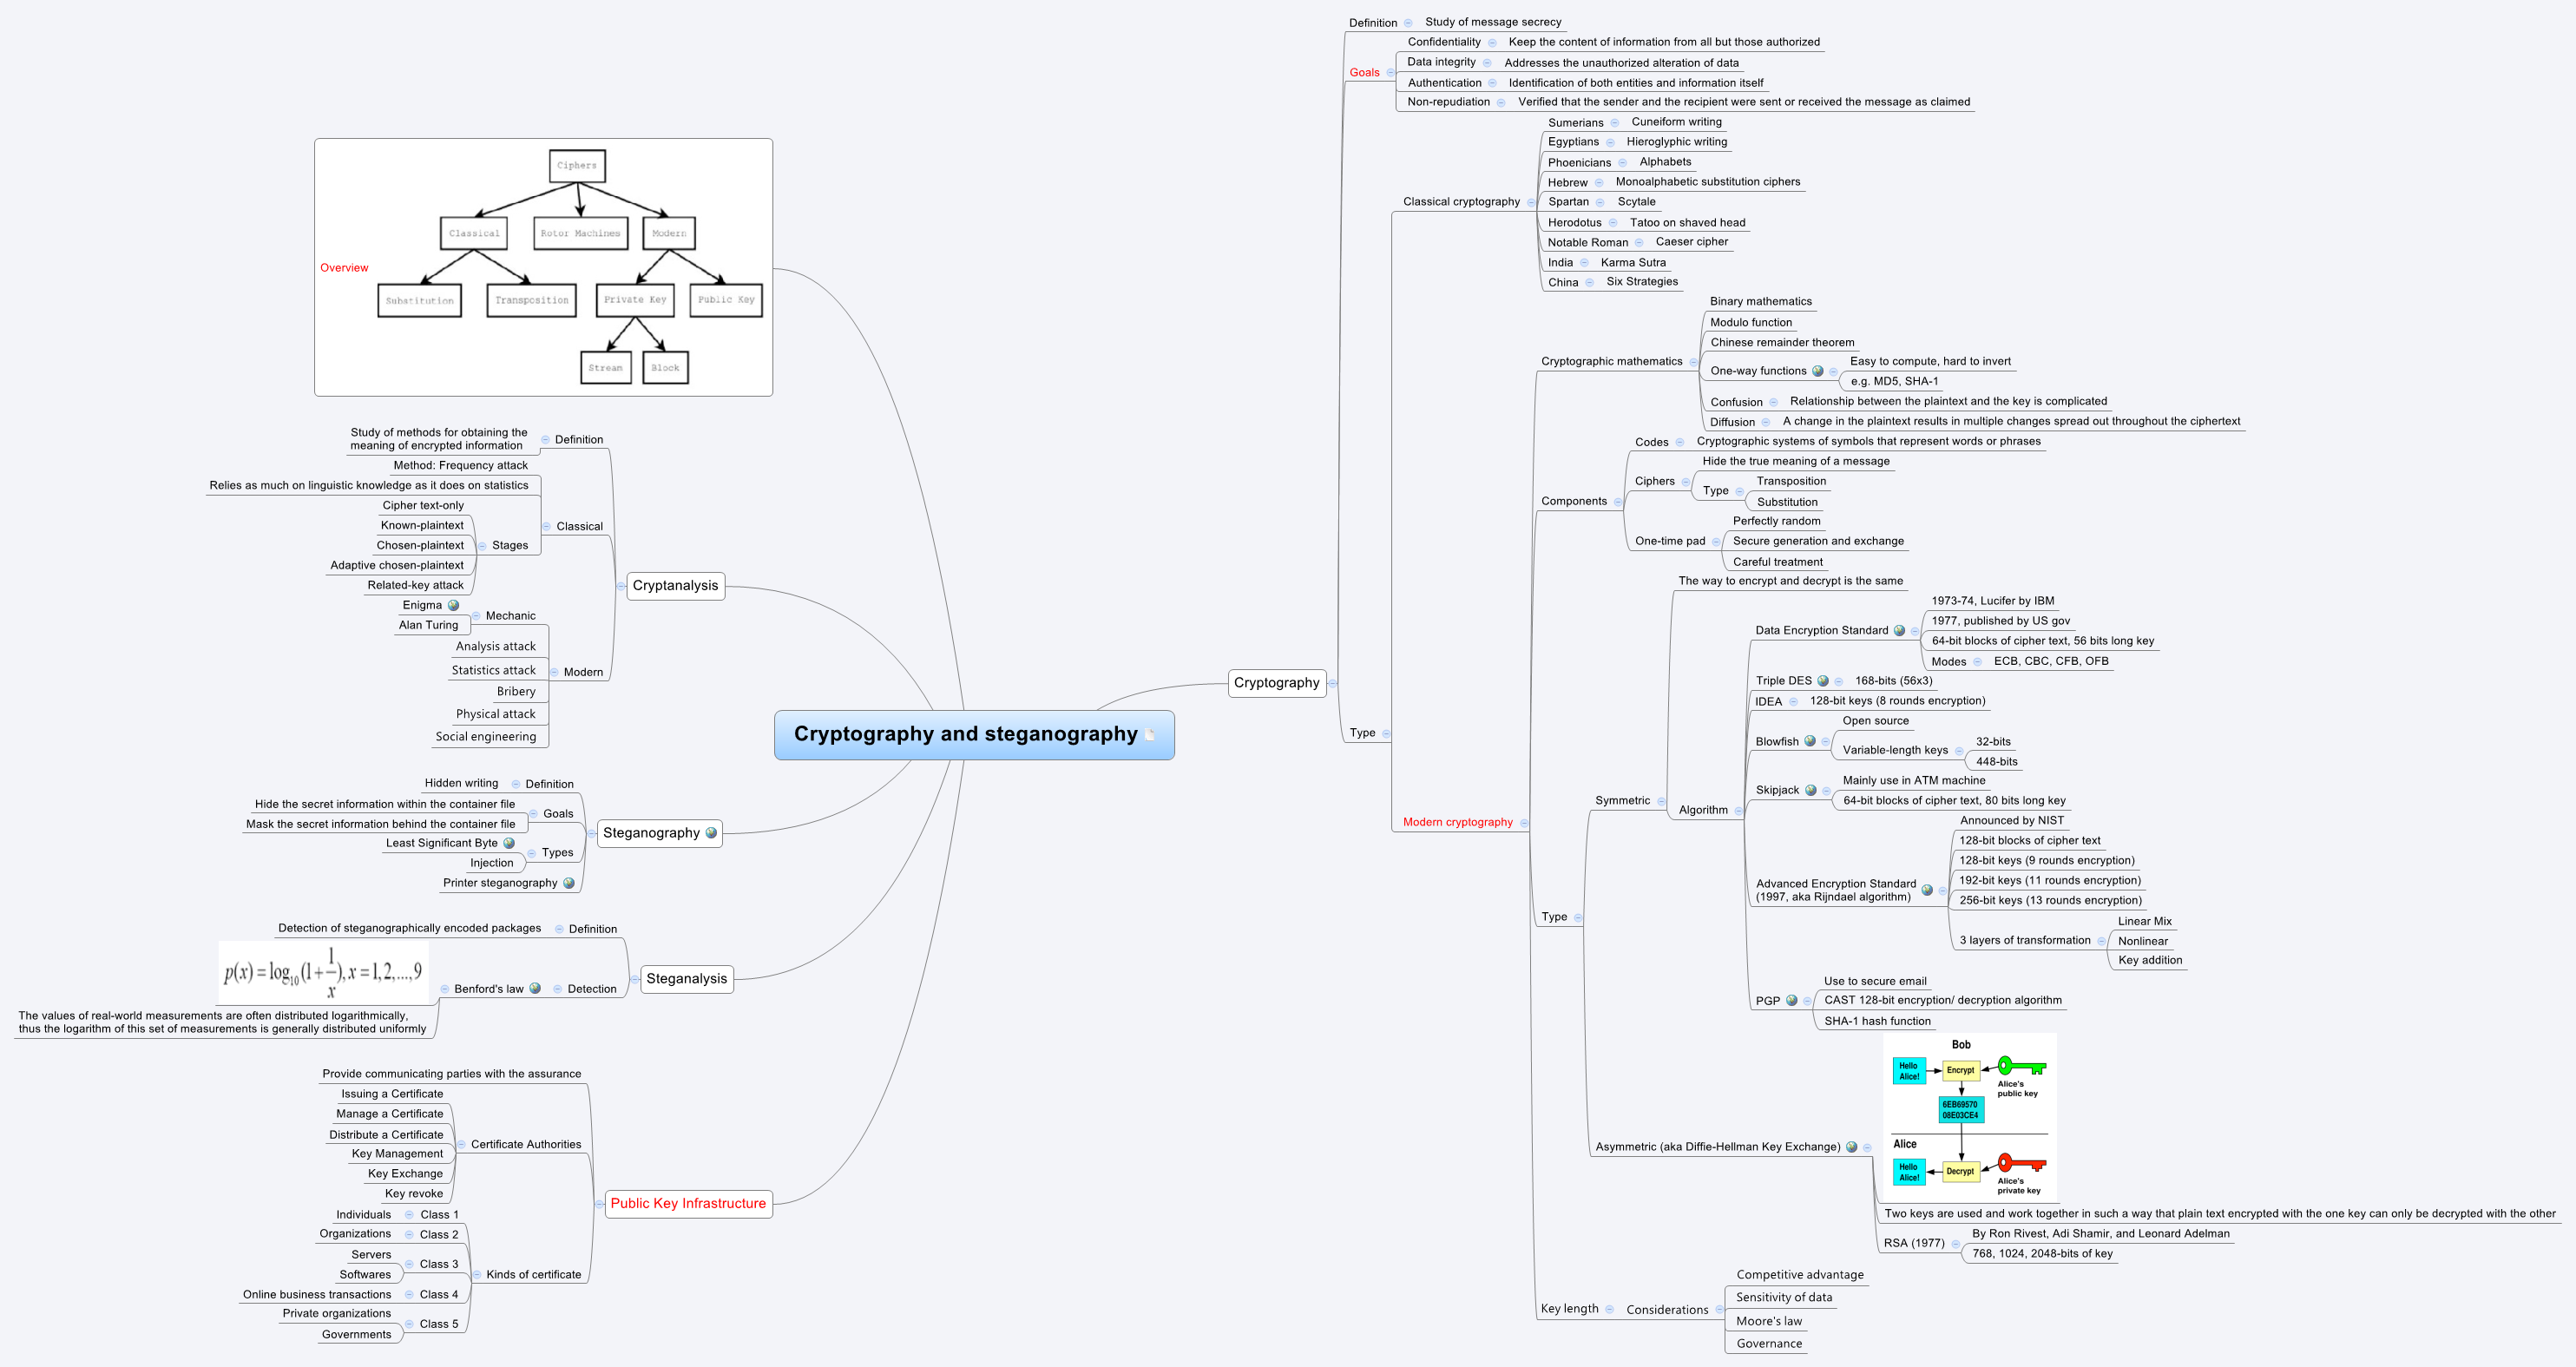Click the globe icon beside Triple DES

tap(1823, 681)
